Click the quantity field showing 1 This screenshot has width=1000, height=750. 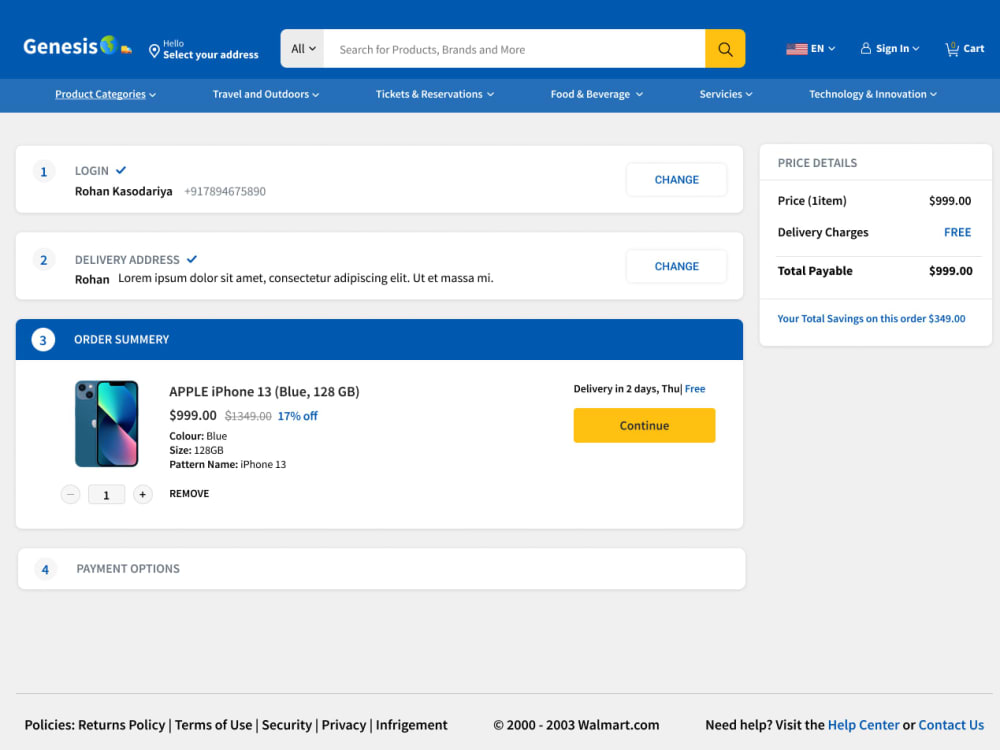coord(106,495)
